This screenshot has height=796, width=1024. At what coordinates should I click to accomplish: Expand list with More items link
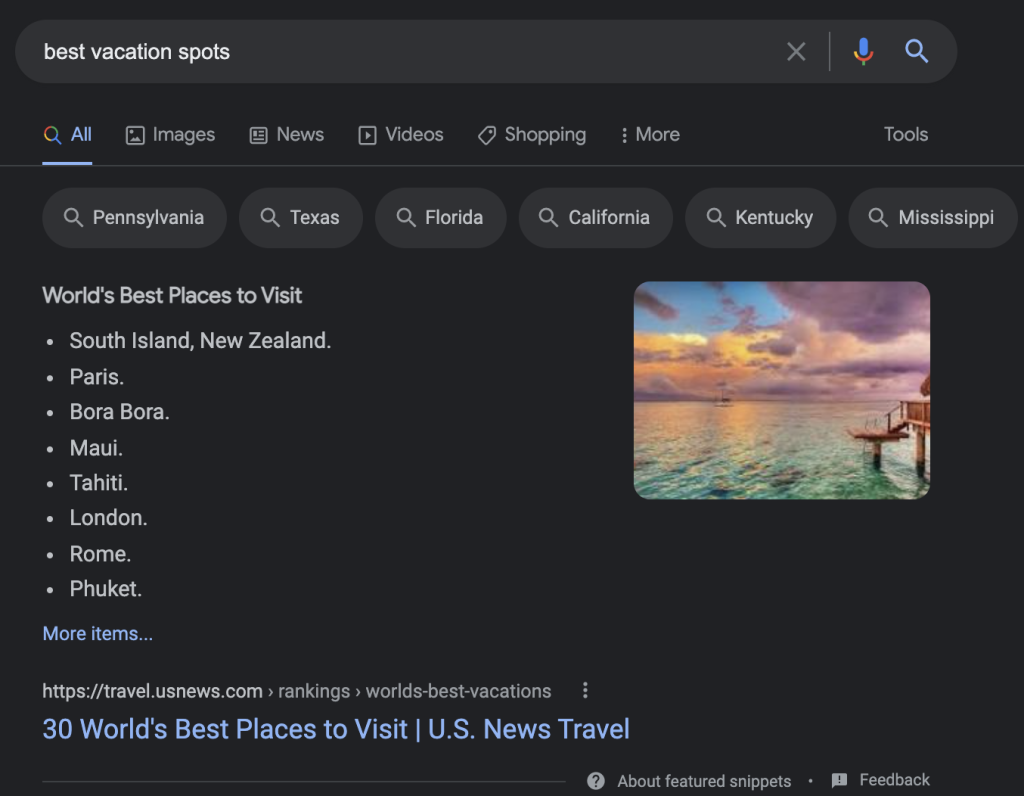pyautogui.click(x=98, y=634)
